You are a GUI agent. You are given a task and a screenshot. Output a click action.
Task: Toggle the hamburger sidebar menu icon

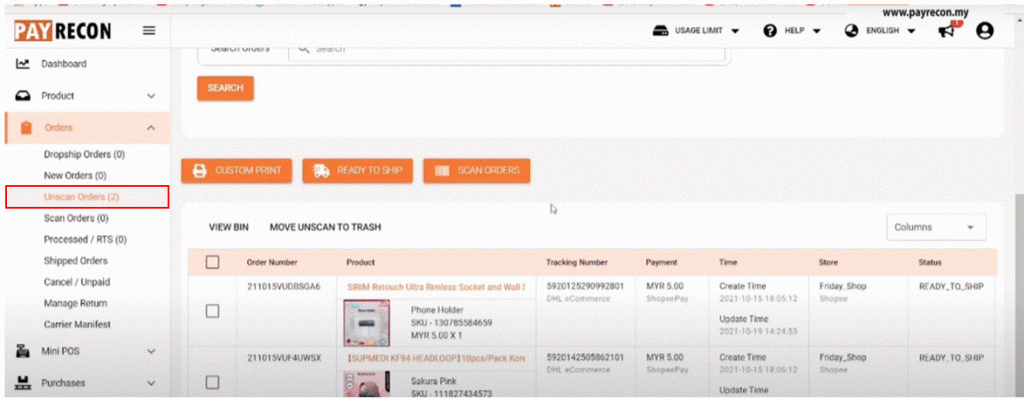pos(149,31)
